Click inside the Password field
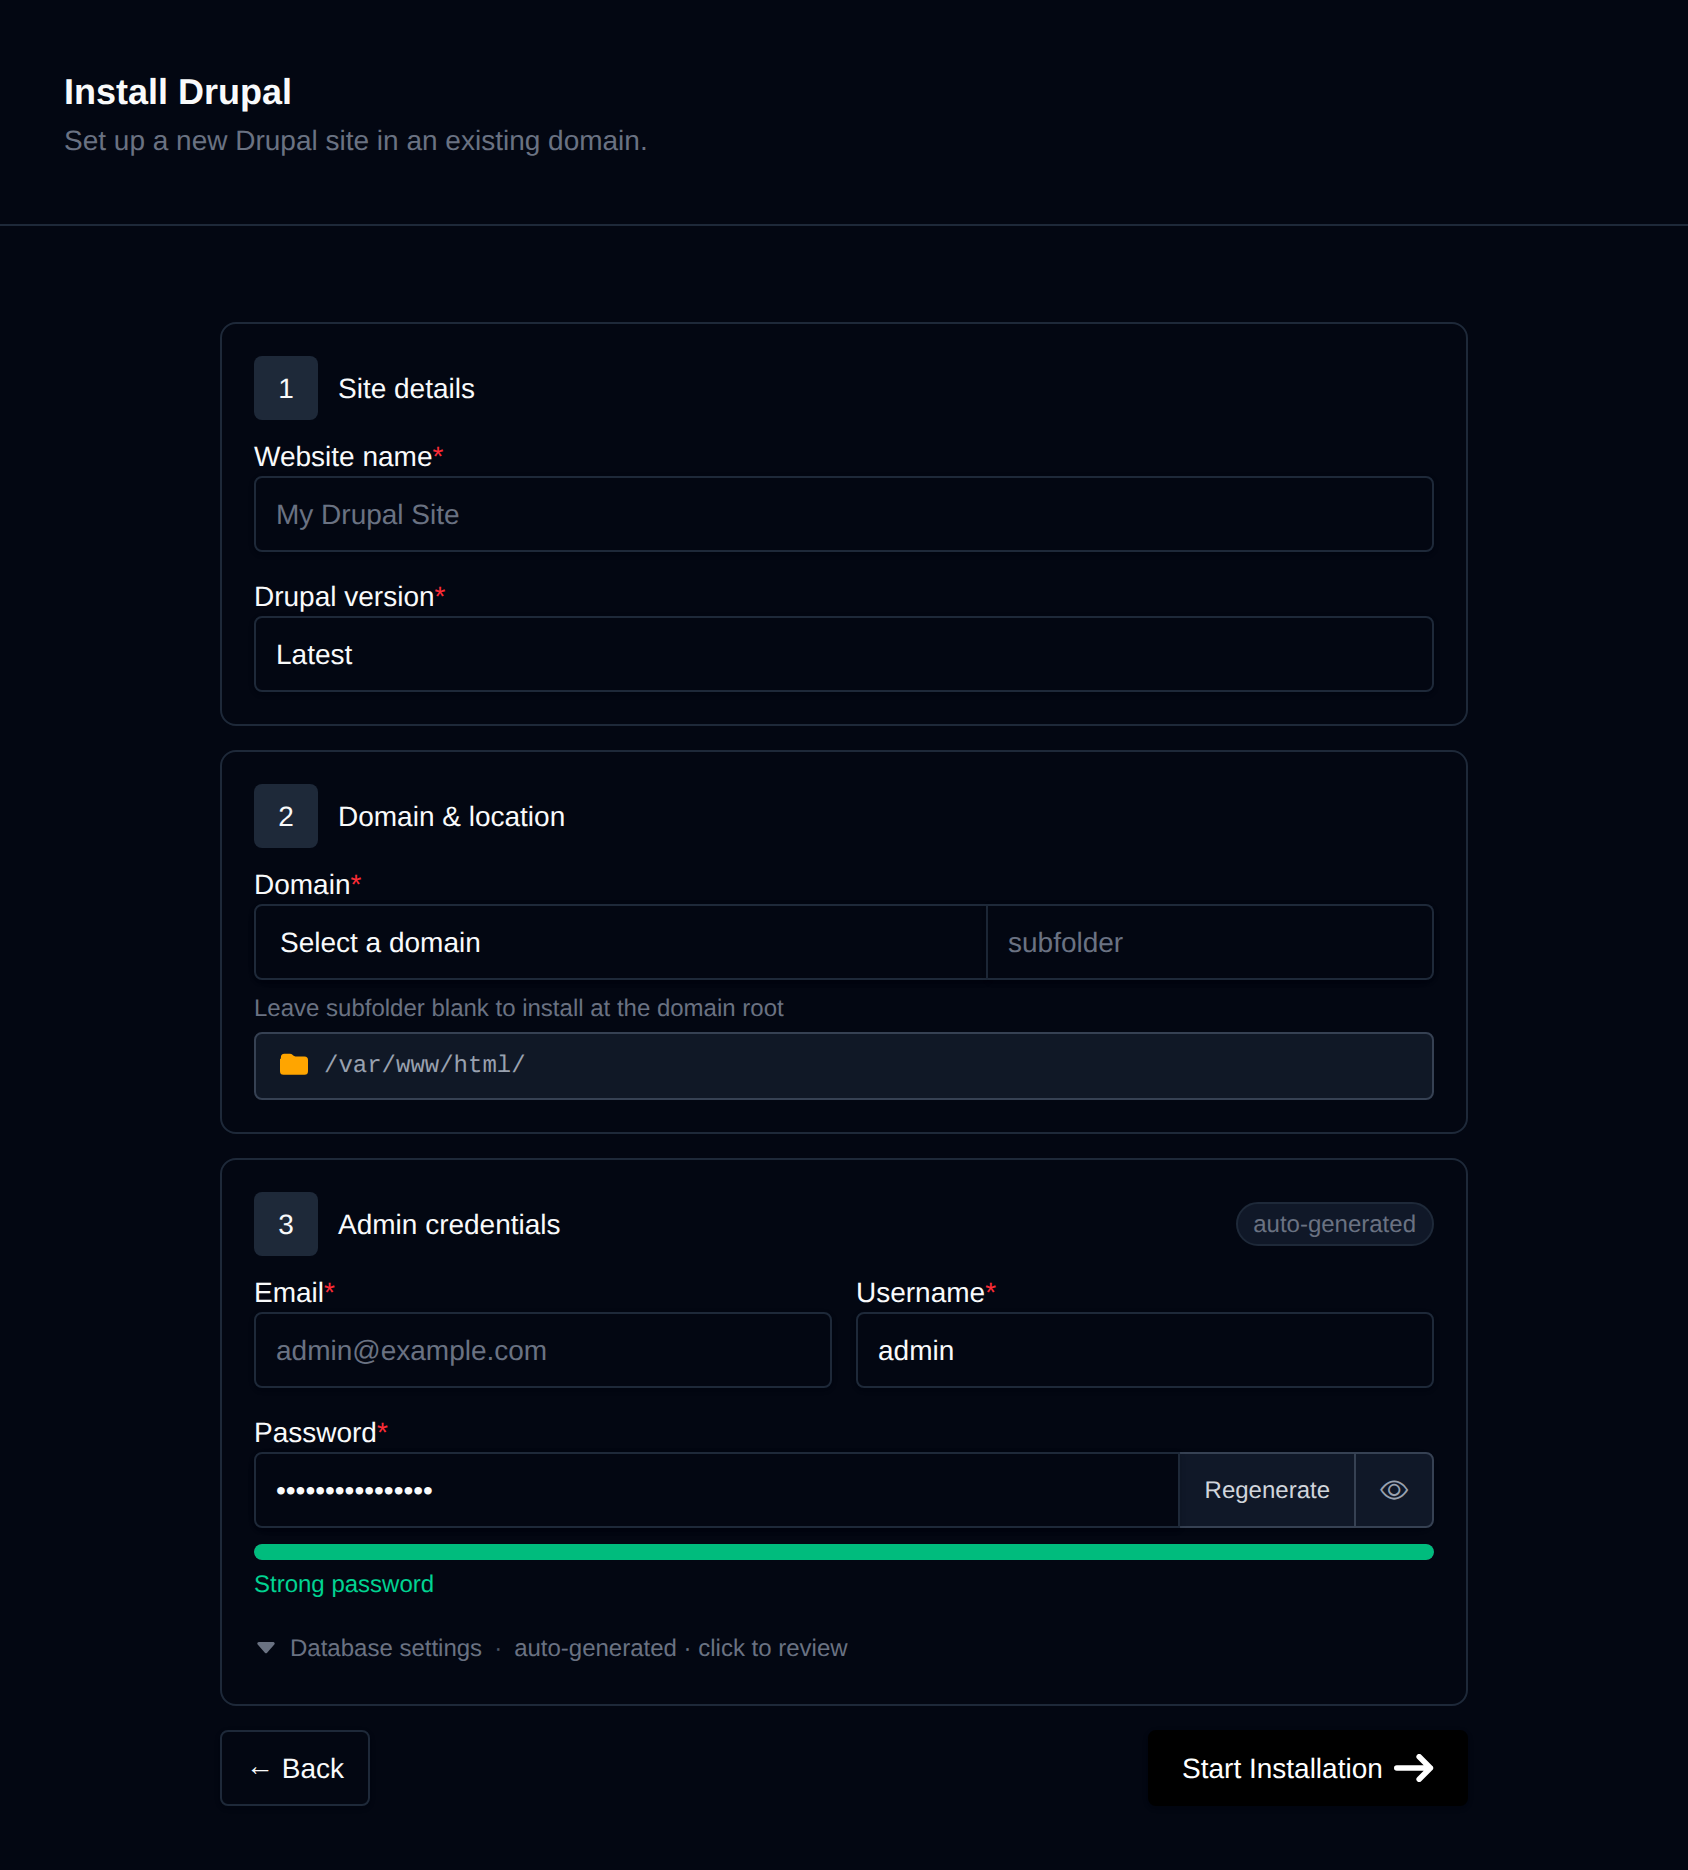 point(716,1490)
